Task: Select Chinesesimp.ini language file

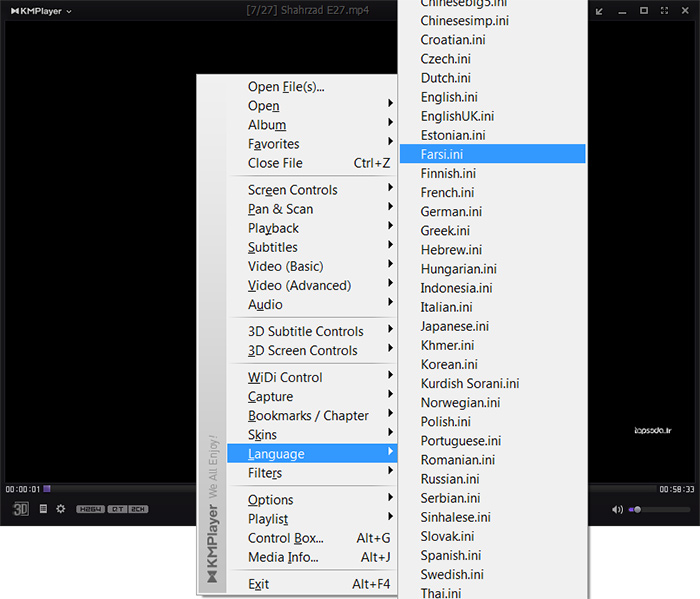Action: tap(492, 21)
